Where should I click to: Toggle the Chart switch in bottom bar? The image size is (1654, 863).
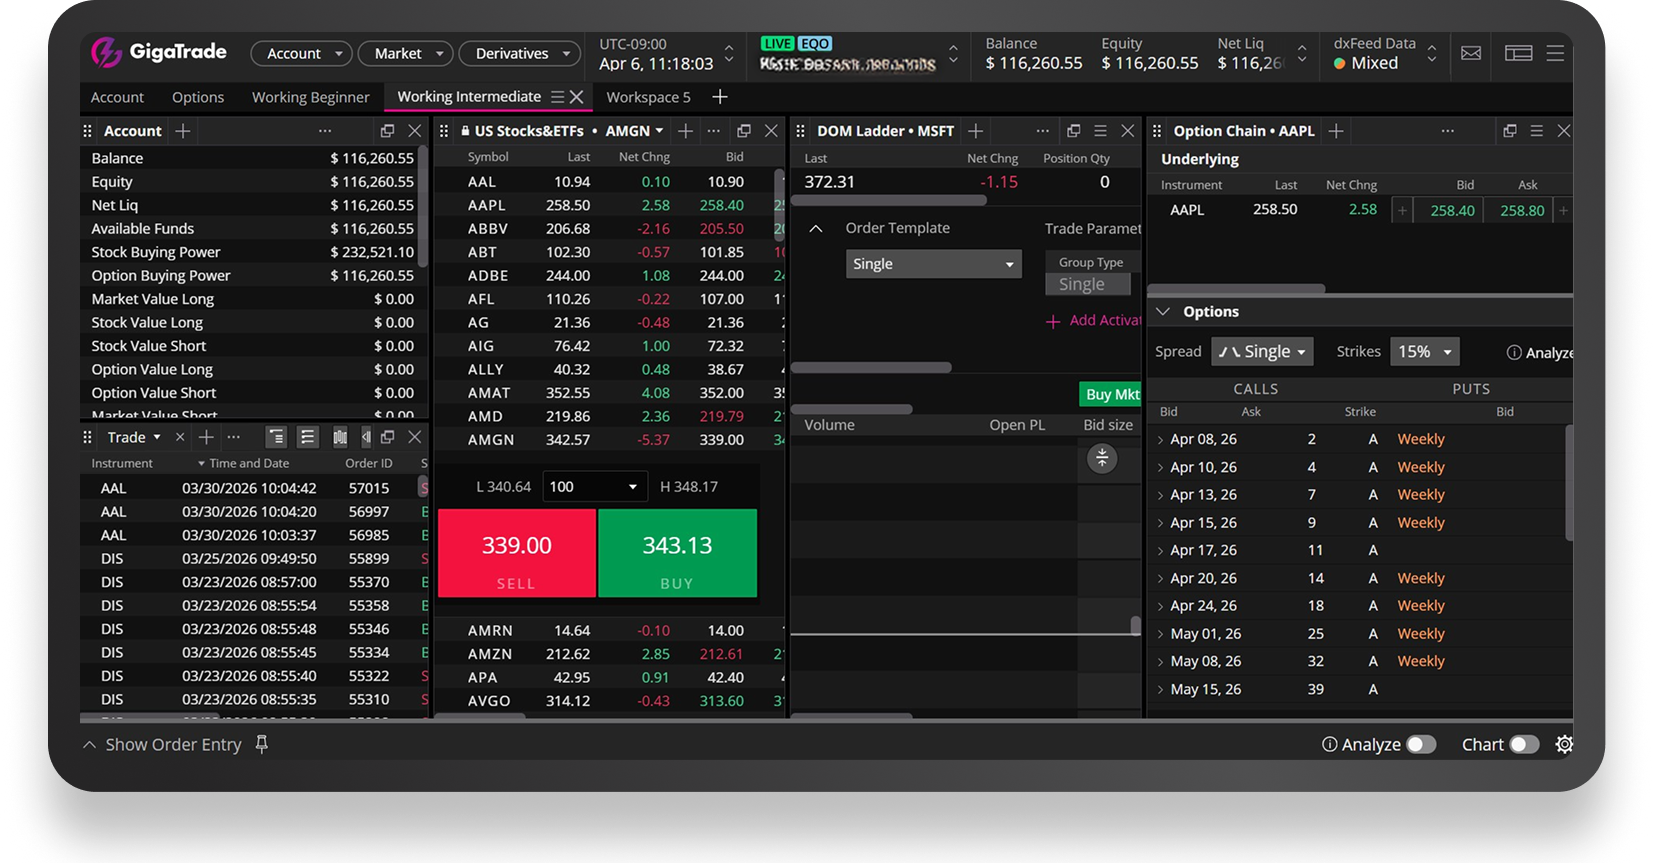1524,744
